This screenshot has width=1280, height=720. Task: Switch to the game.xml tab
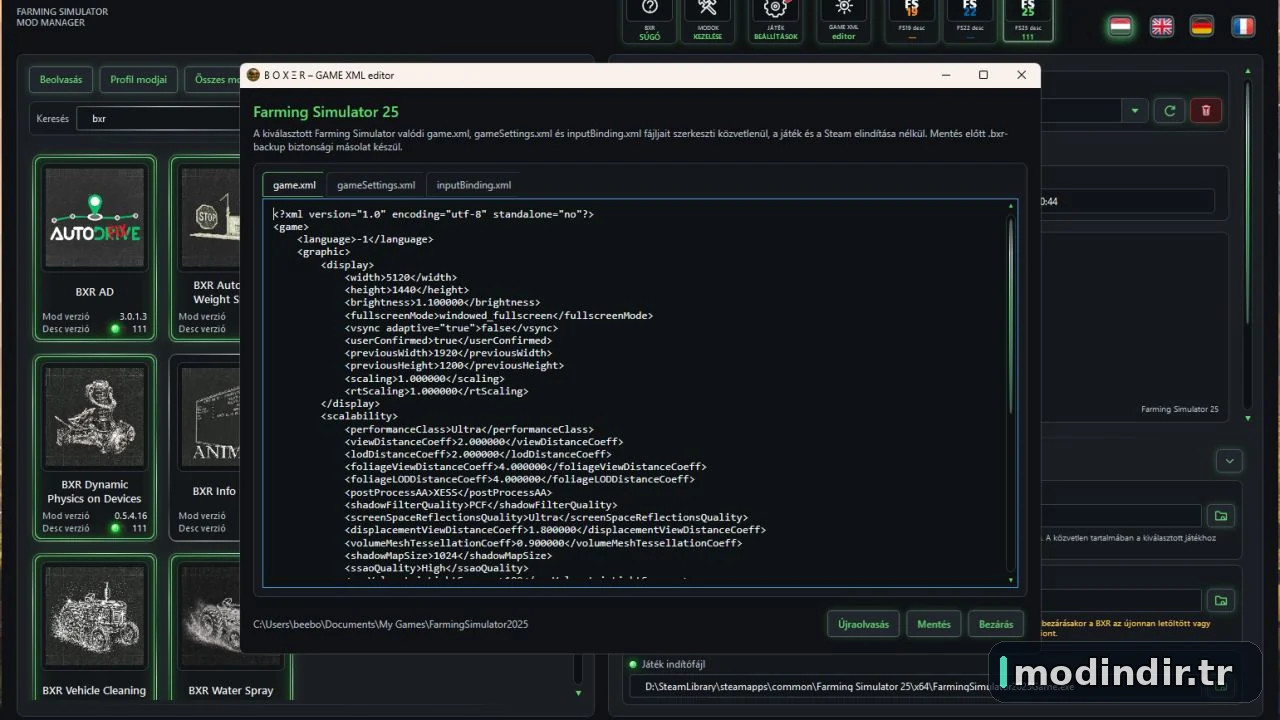point(294,185)
